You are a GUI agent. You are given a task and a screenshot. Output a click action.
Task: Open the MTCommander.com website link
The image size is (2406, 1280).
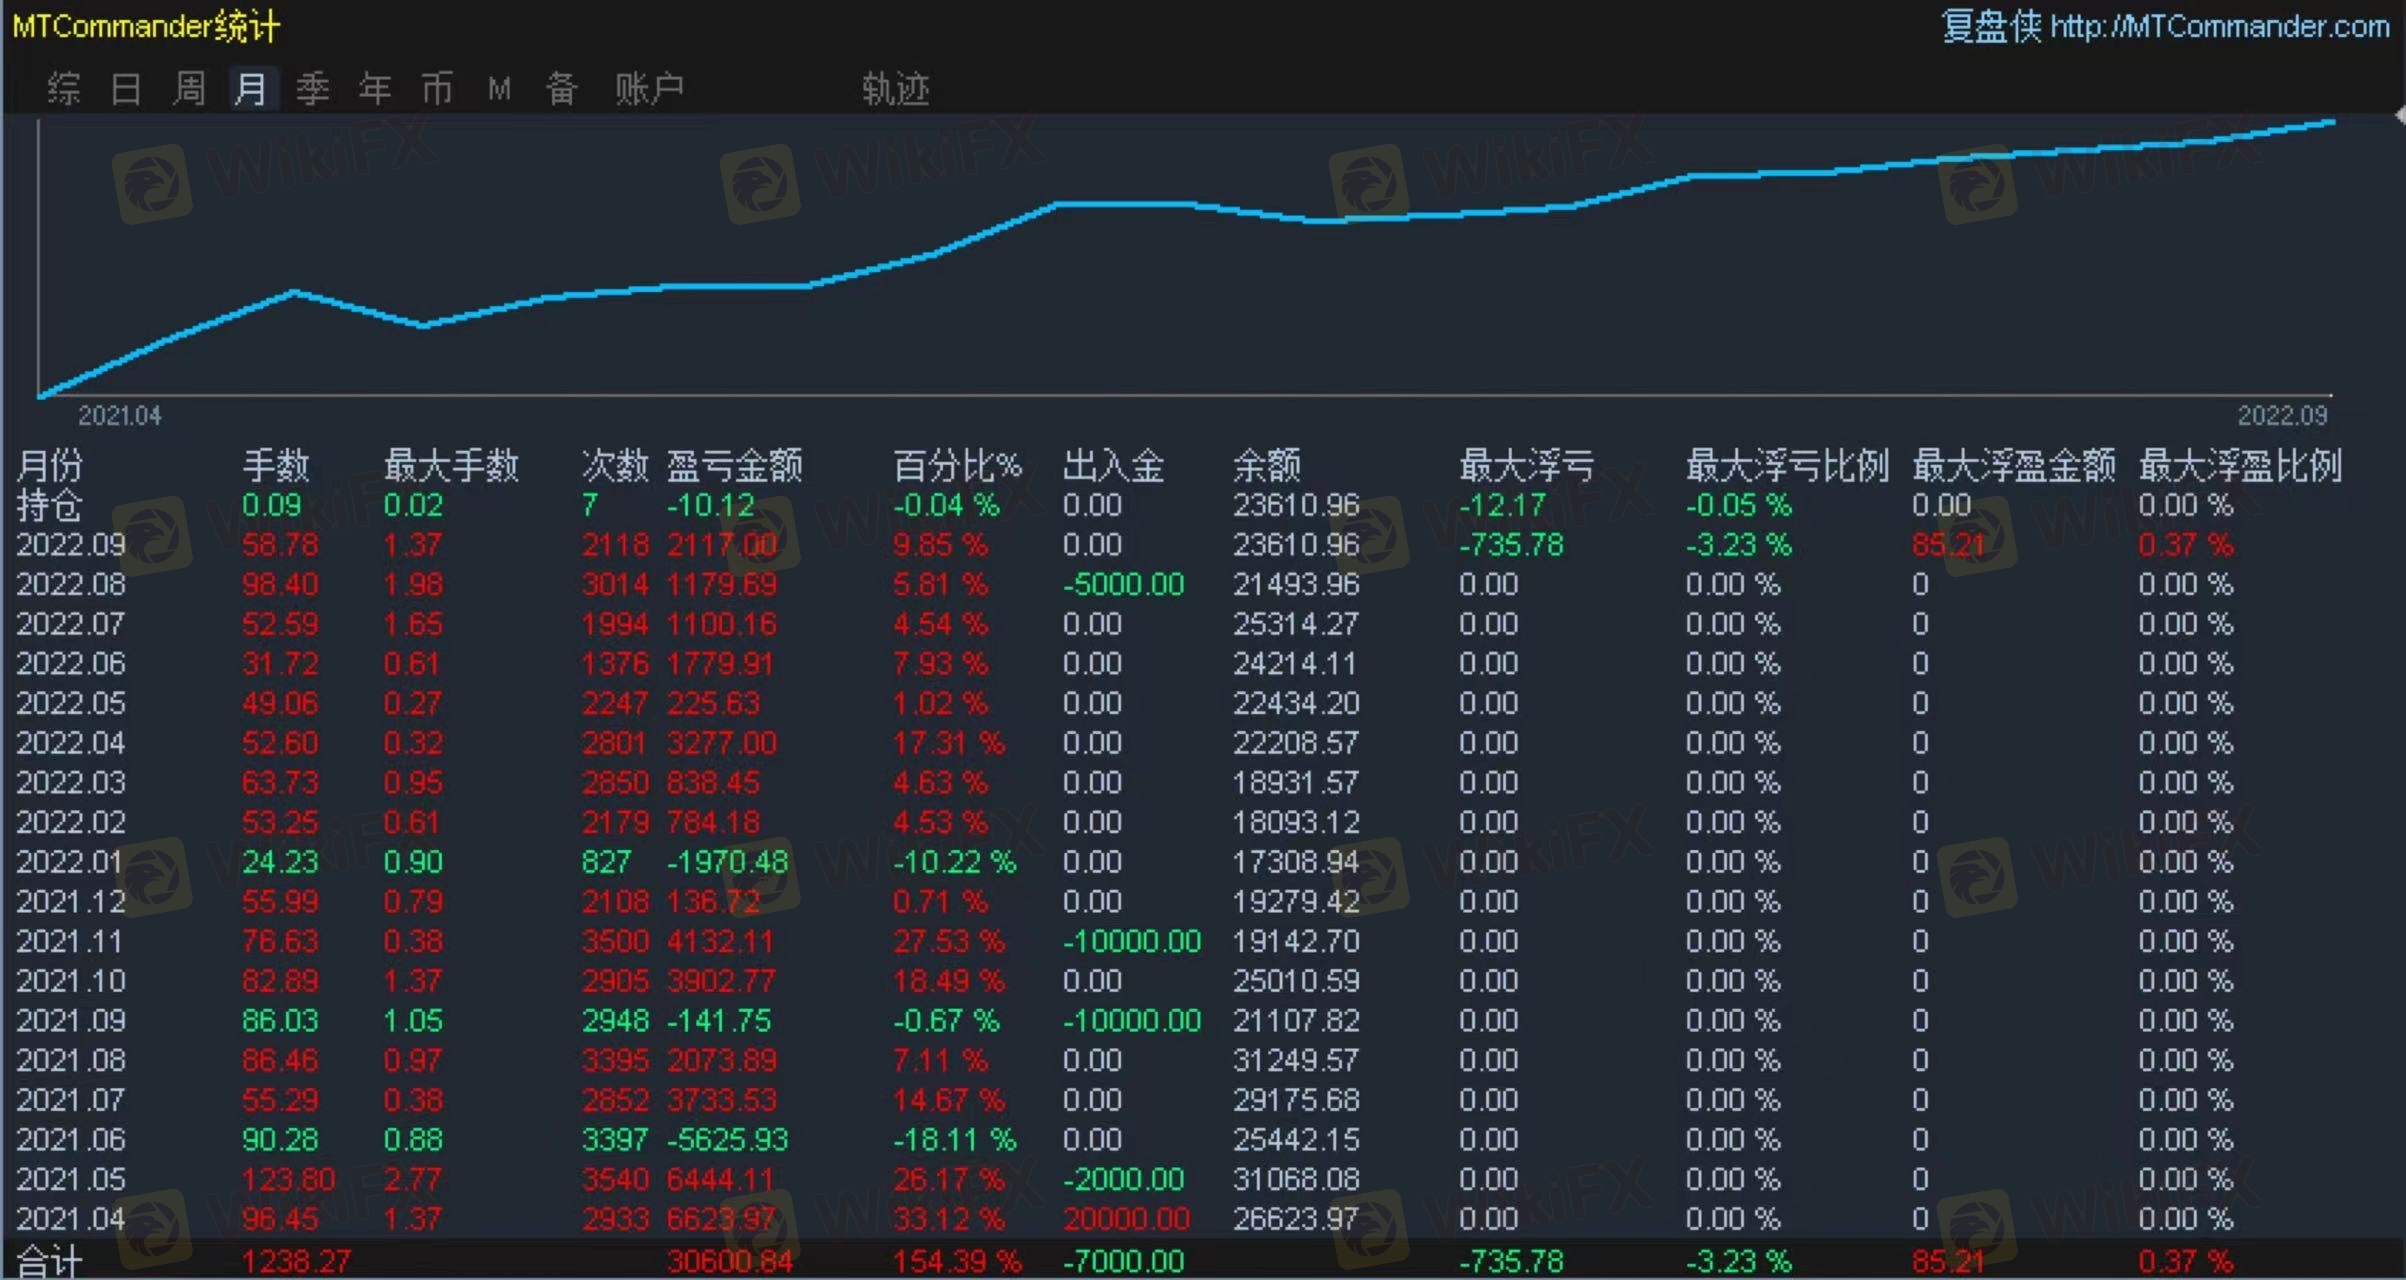(2219, 26)
